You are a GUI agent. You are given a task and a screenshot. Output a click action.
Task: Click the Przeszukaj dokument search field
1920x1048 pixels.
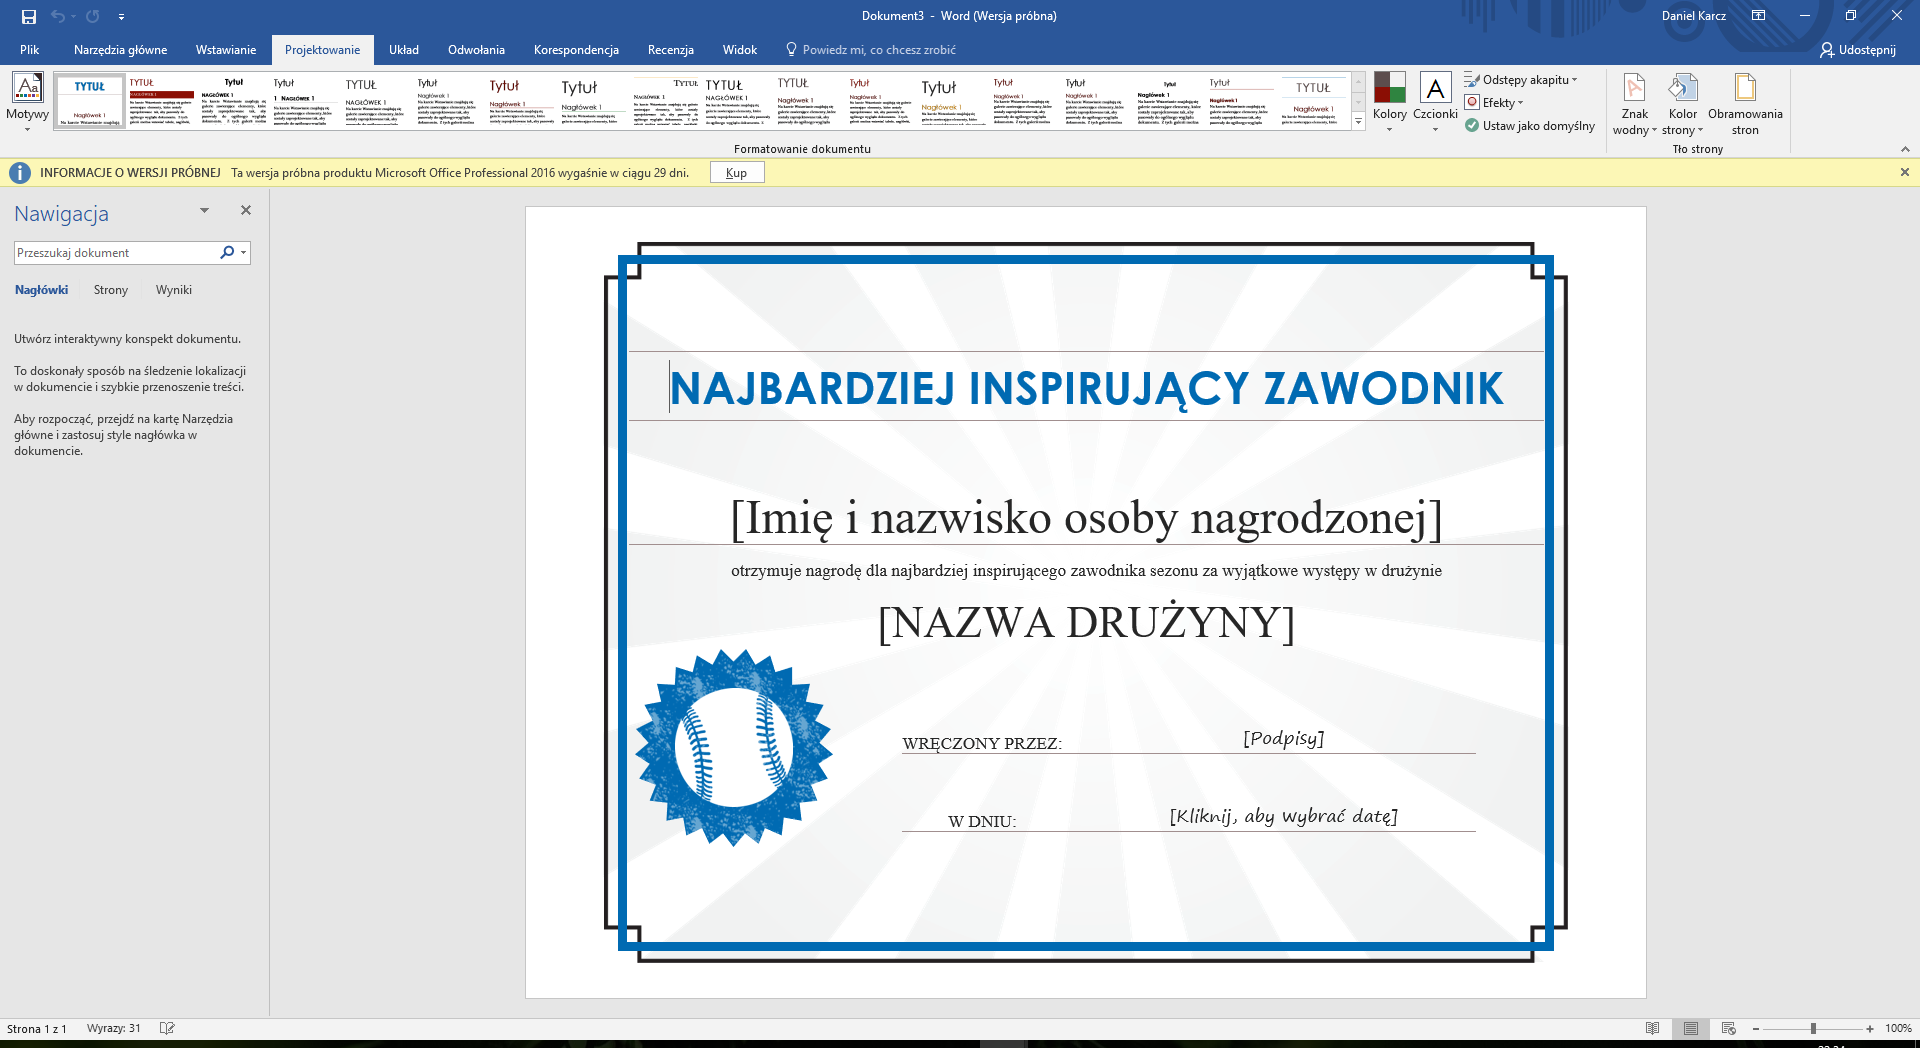pyautogui.click(x=115, y=253)
